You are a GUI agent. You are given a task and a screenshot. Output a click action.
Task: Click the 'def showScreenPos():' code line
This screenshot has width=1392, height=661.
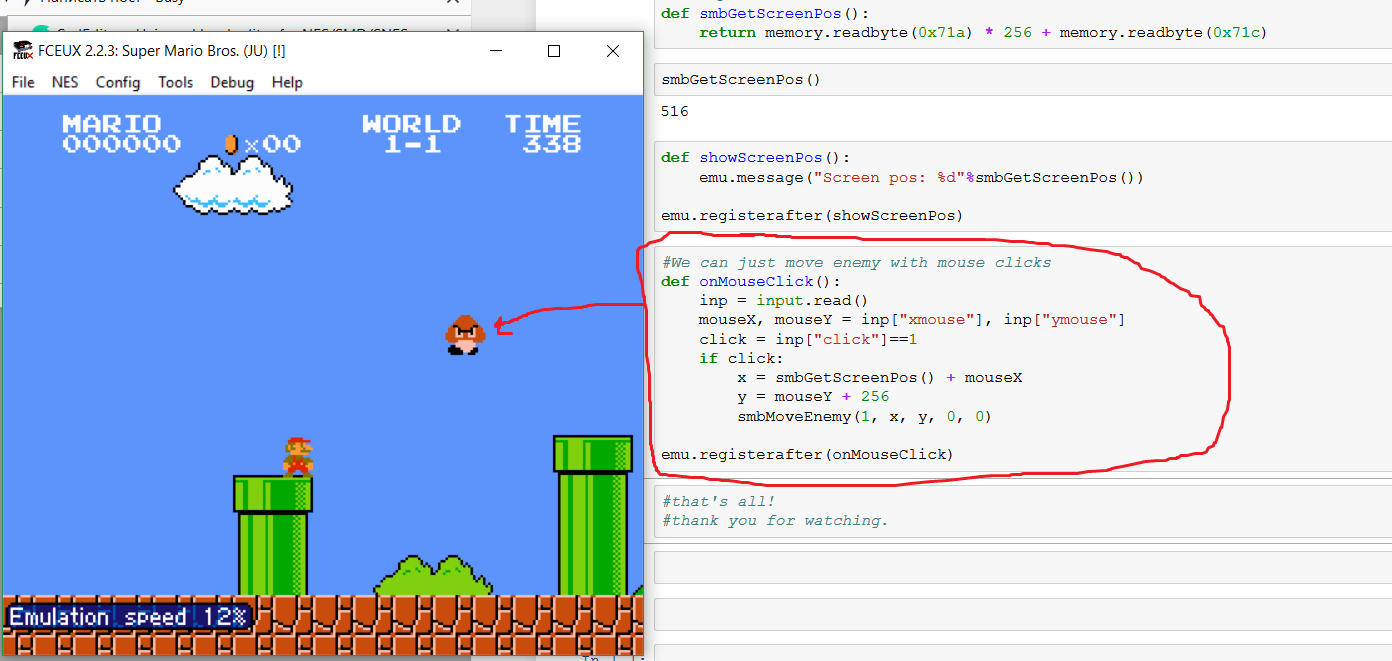pyautogui.click(x=755, y=158)
